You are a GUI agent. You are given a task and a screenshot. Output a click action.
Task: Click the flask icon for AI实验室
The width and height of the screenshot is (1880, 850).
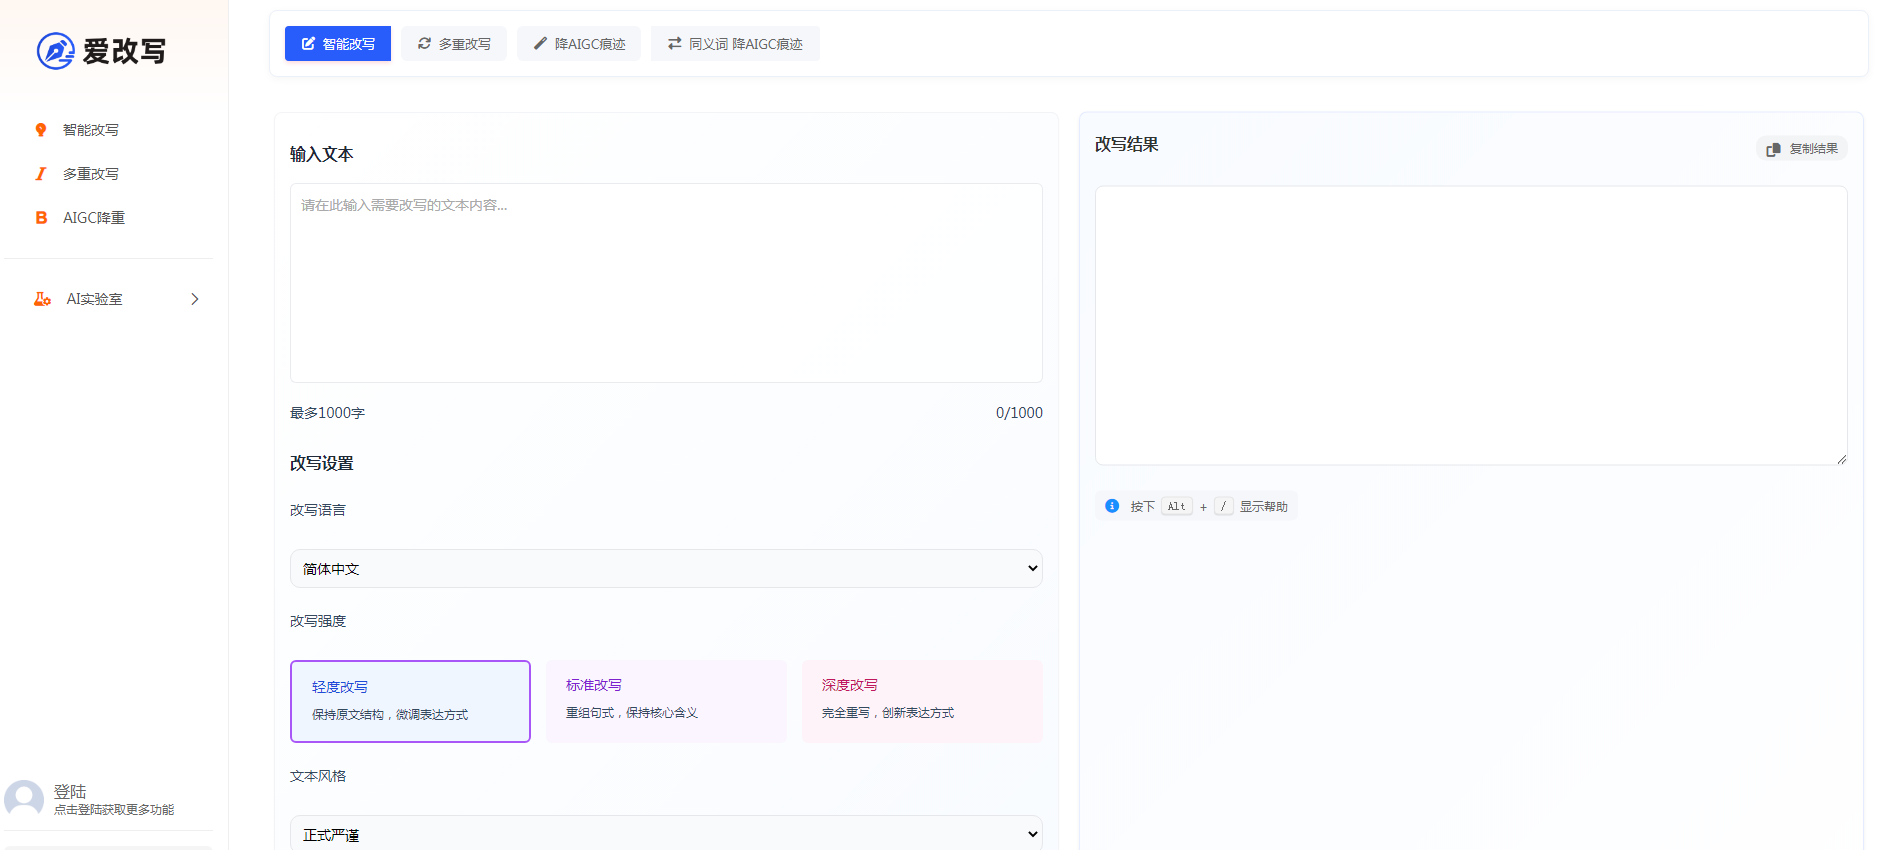pos(42,299)
